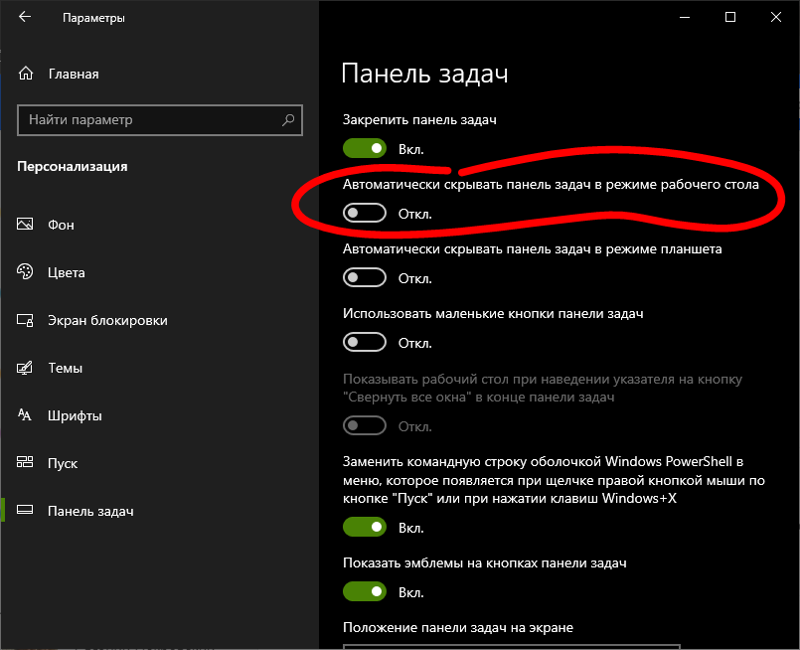
Task: Disable Закрепить панель задач toggle
Action: pyautogui.click(x=364, y=148)
